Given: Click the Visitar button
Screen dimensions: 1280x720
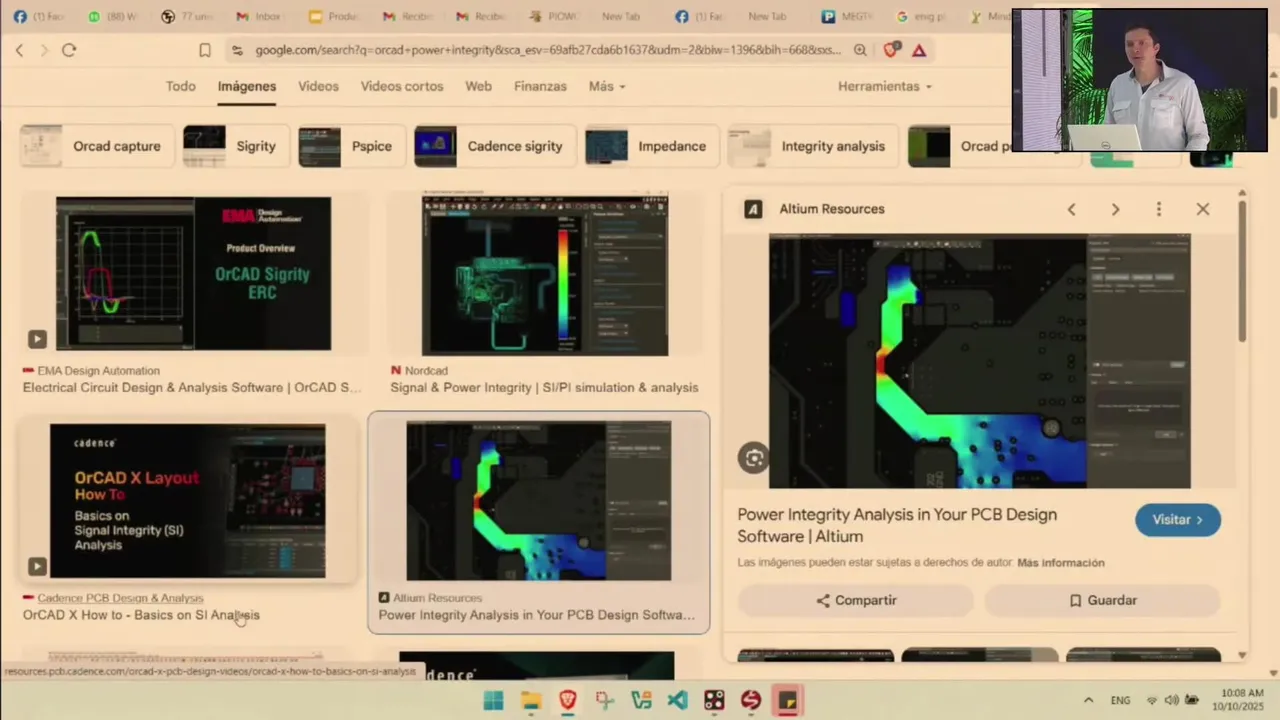Looking at the screenshot, I should click(1178, 520).
